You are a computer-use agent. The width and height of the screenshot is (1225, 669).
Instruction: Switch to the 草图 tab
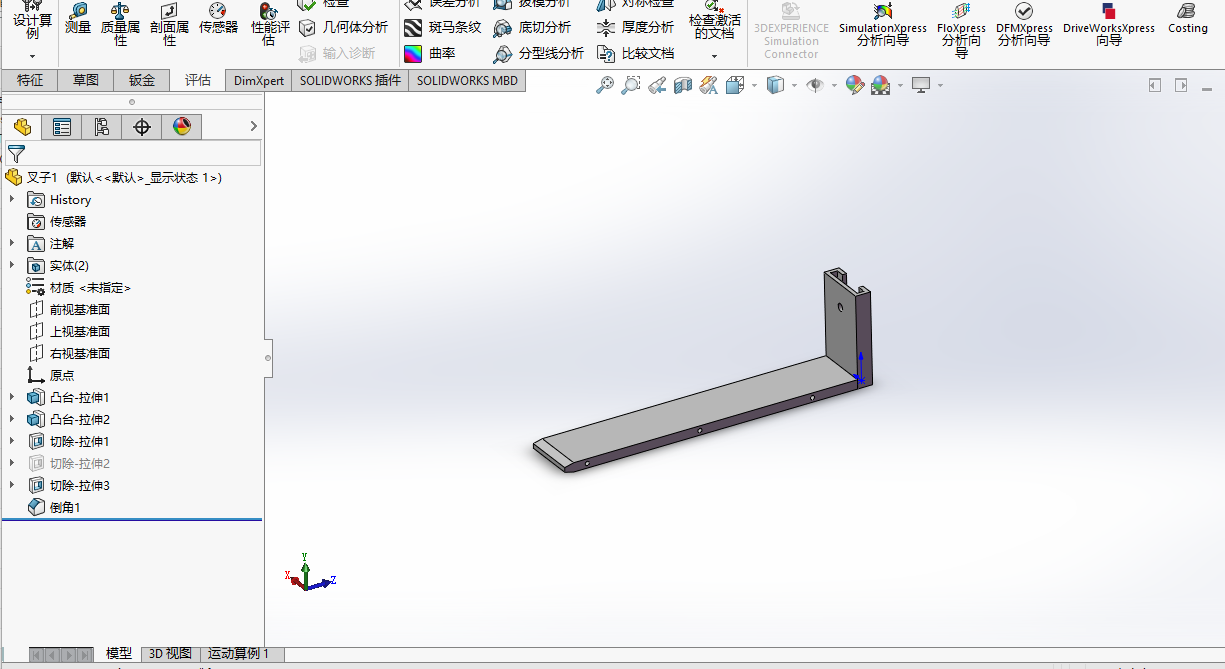point(86,80)
